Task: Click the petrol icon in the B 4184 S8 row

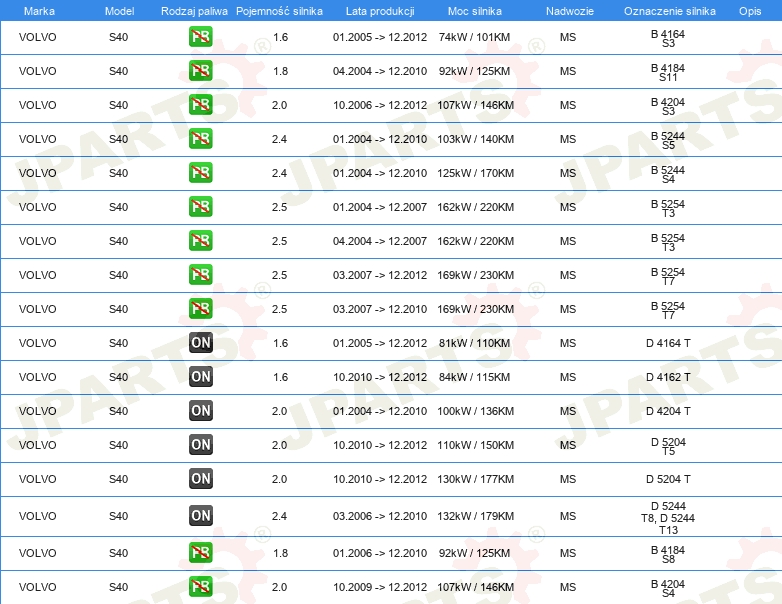Action: (x=200, y=553)
